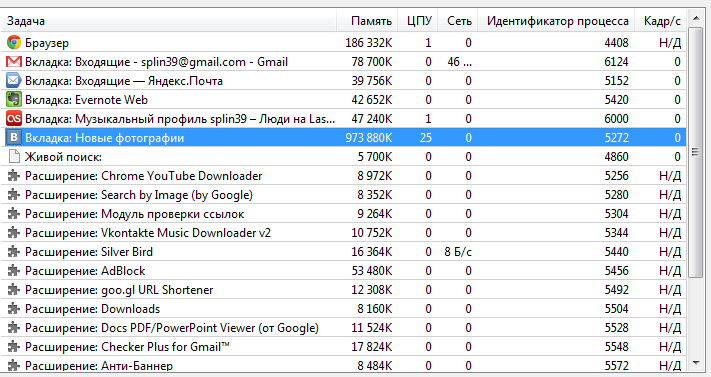This screenshot has height=377, width=711.
Task: Click the puzzle icon for Chrome YouTube Downloader
Action: tap(14, 176)
